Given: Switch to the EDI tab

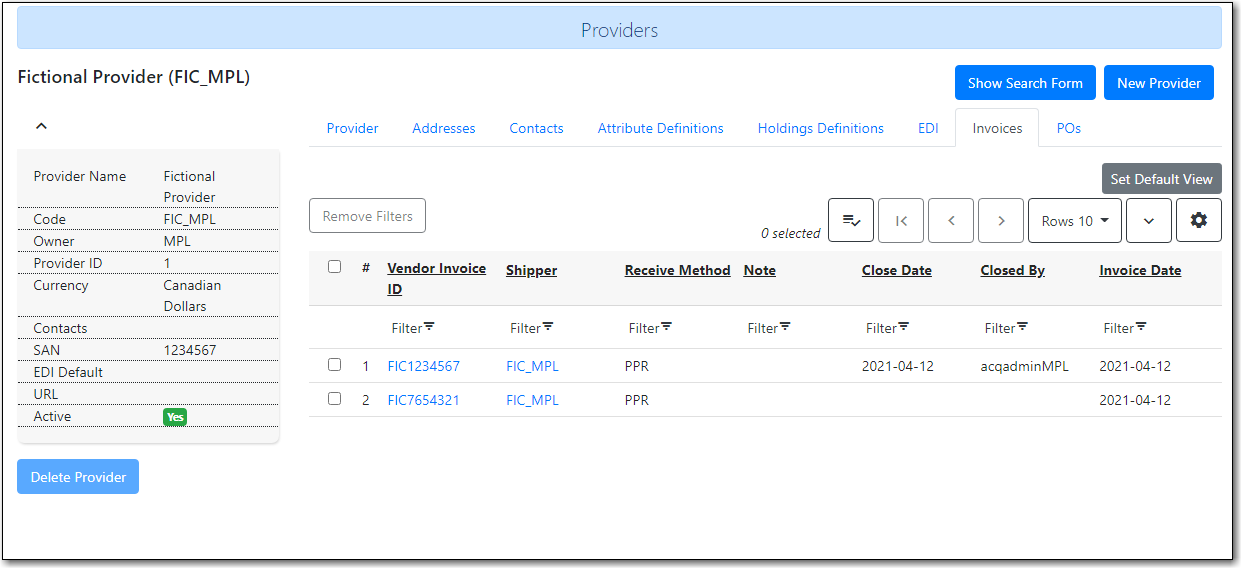Looking at the screenshot, I should pyautogui.click(x=928, y=128).
